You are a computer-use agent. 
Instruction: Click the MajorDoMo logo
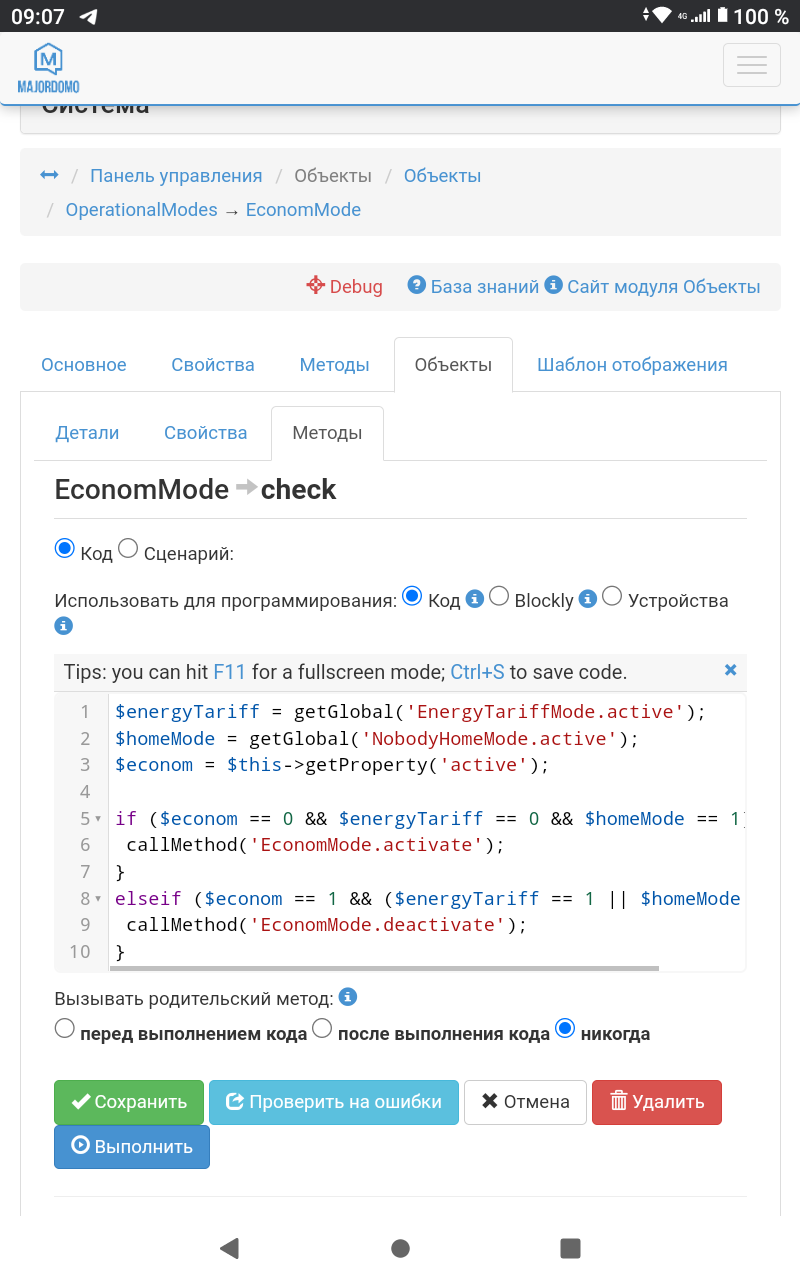click(49, 65)
